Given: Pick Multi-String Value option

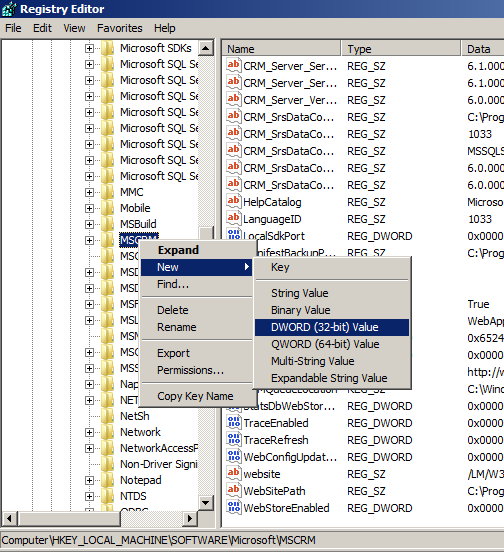Looking at the screenshot, I should [332, 361].
